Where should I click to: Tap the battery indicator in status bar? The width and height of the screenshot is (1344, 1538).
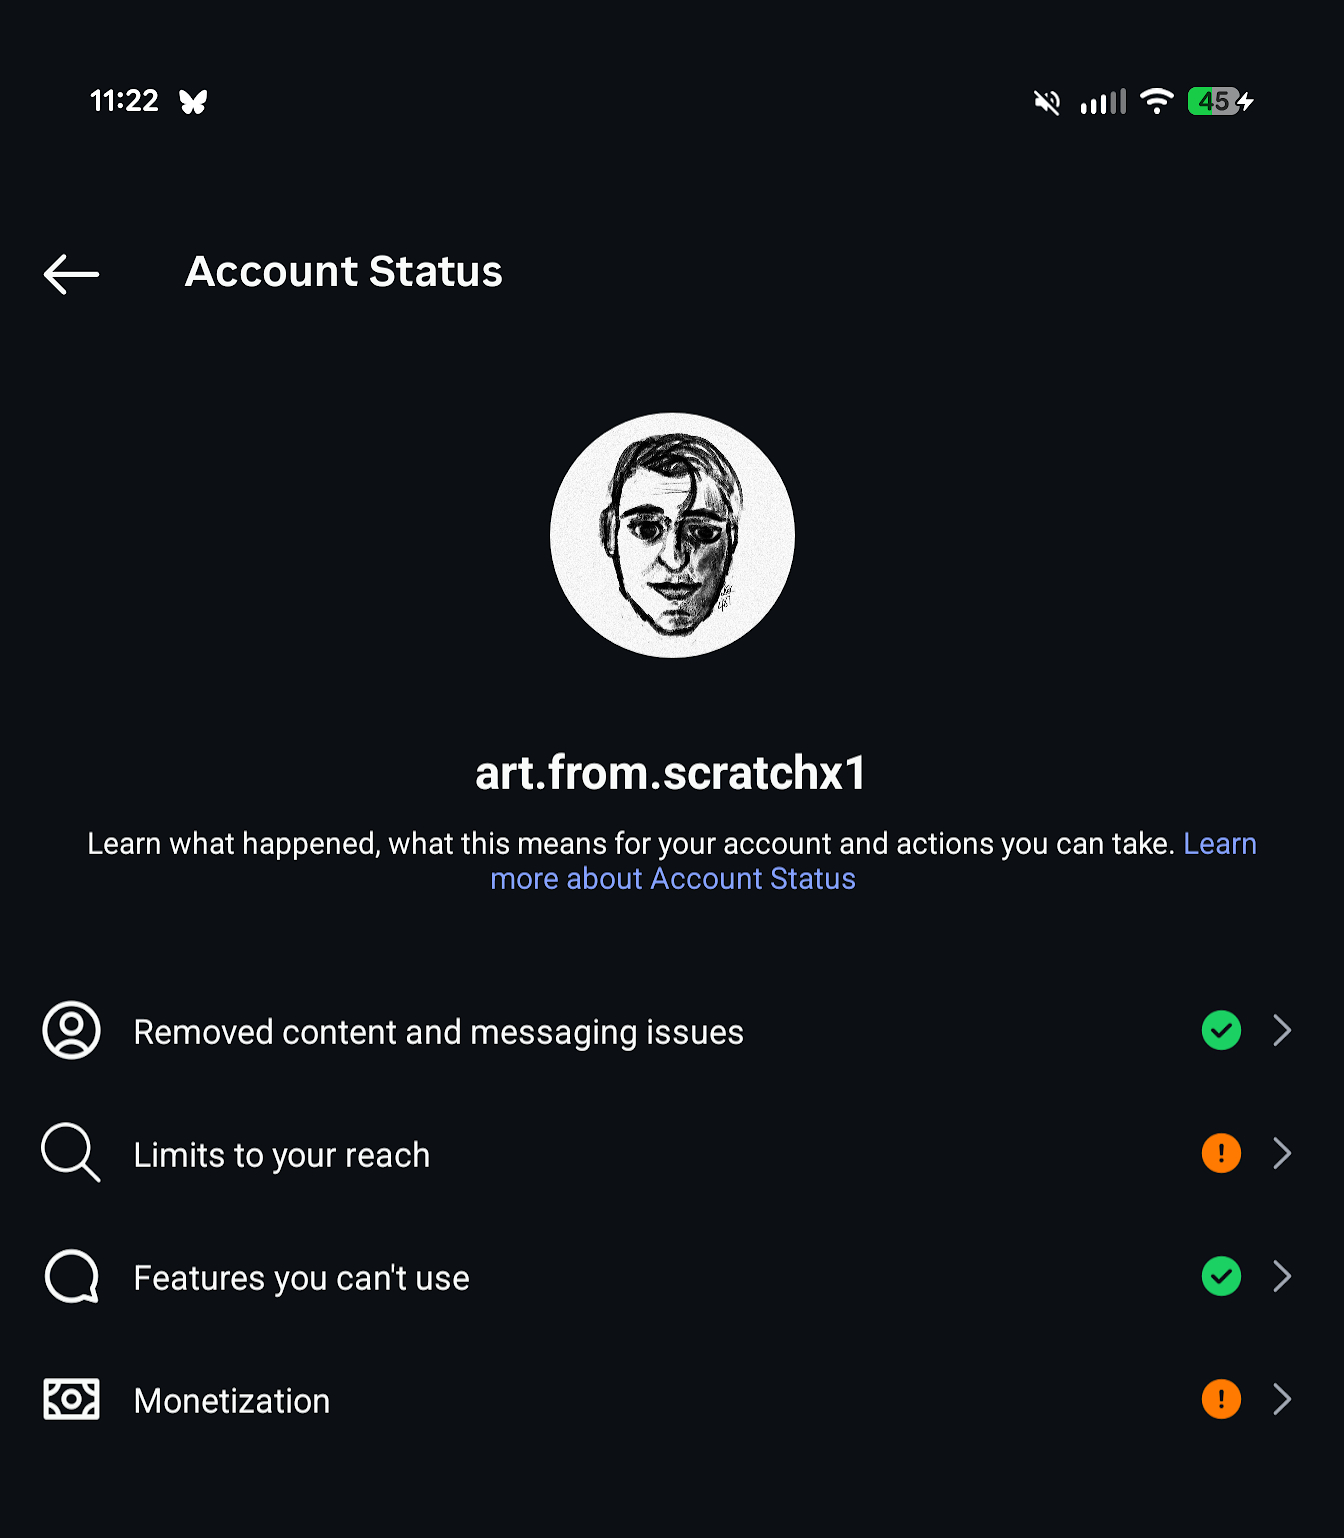coord(1218,101)
